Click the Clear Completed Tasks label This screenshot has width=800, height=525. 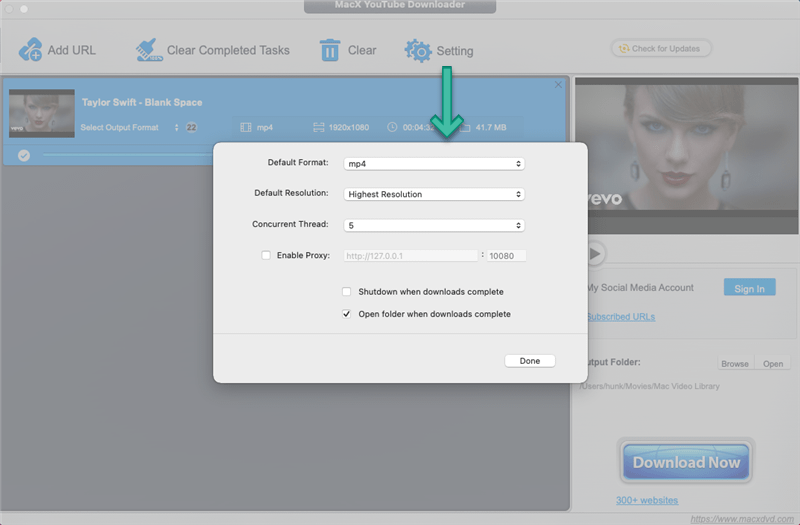point(228,50)
